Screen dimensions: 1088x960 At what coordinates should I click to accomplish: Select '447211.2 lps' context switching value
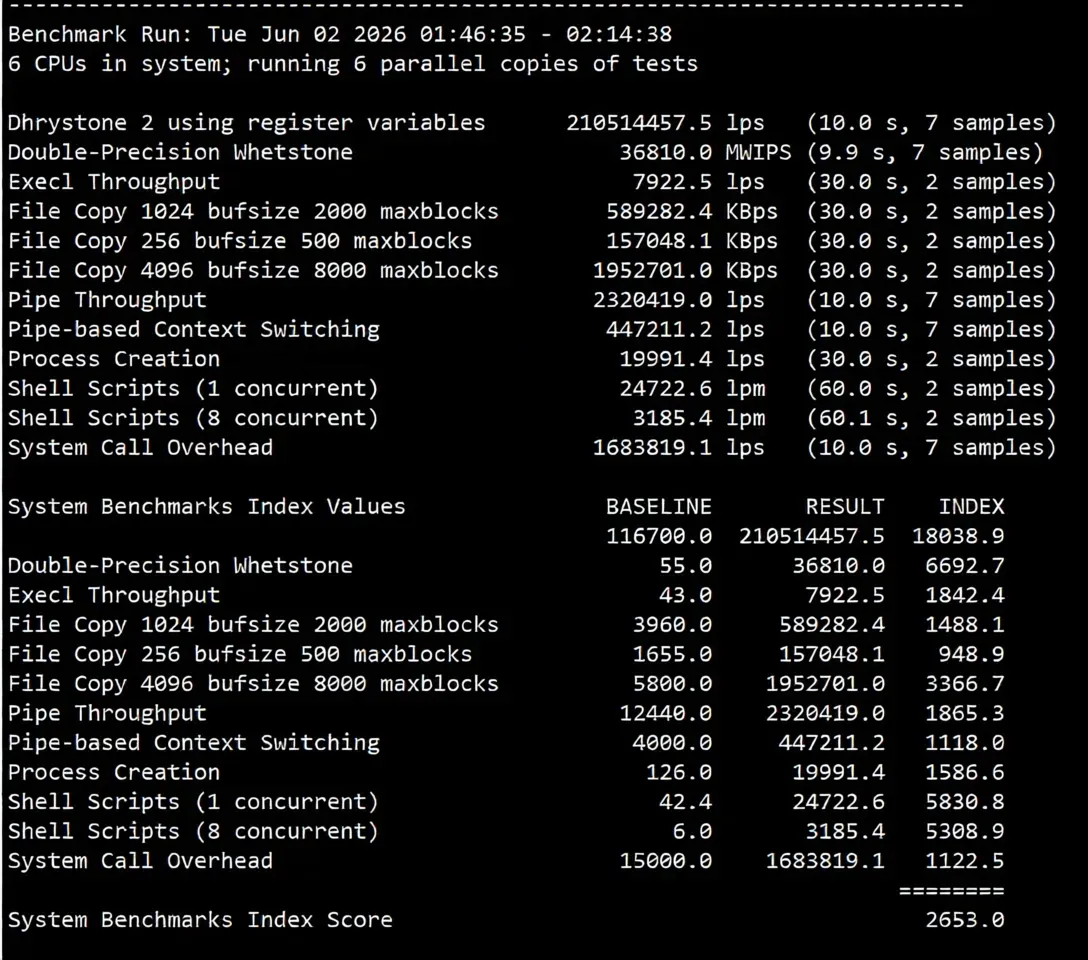685,329
